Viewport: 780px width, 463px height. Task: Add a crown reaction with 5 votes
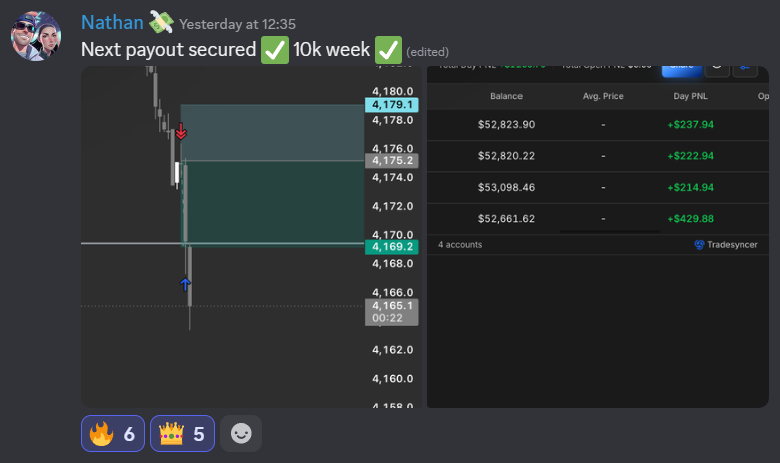click(182, 434)
